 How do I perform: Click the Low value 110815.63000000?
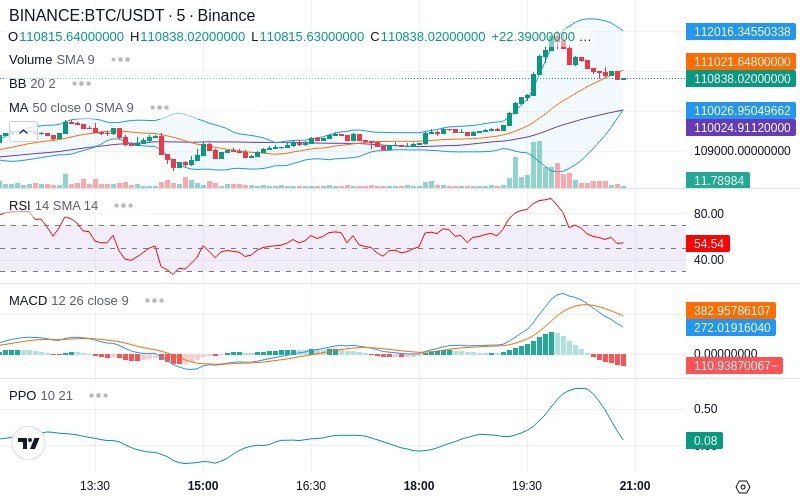[x=312, y=37]
